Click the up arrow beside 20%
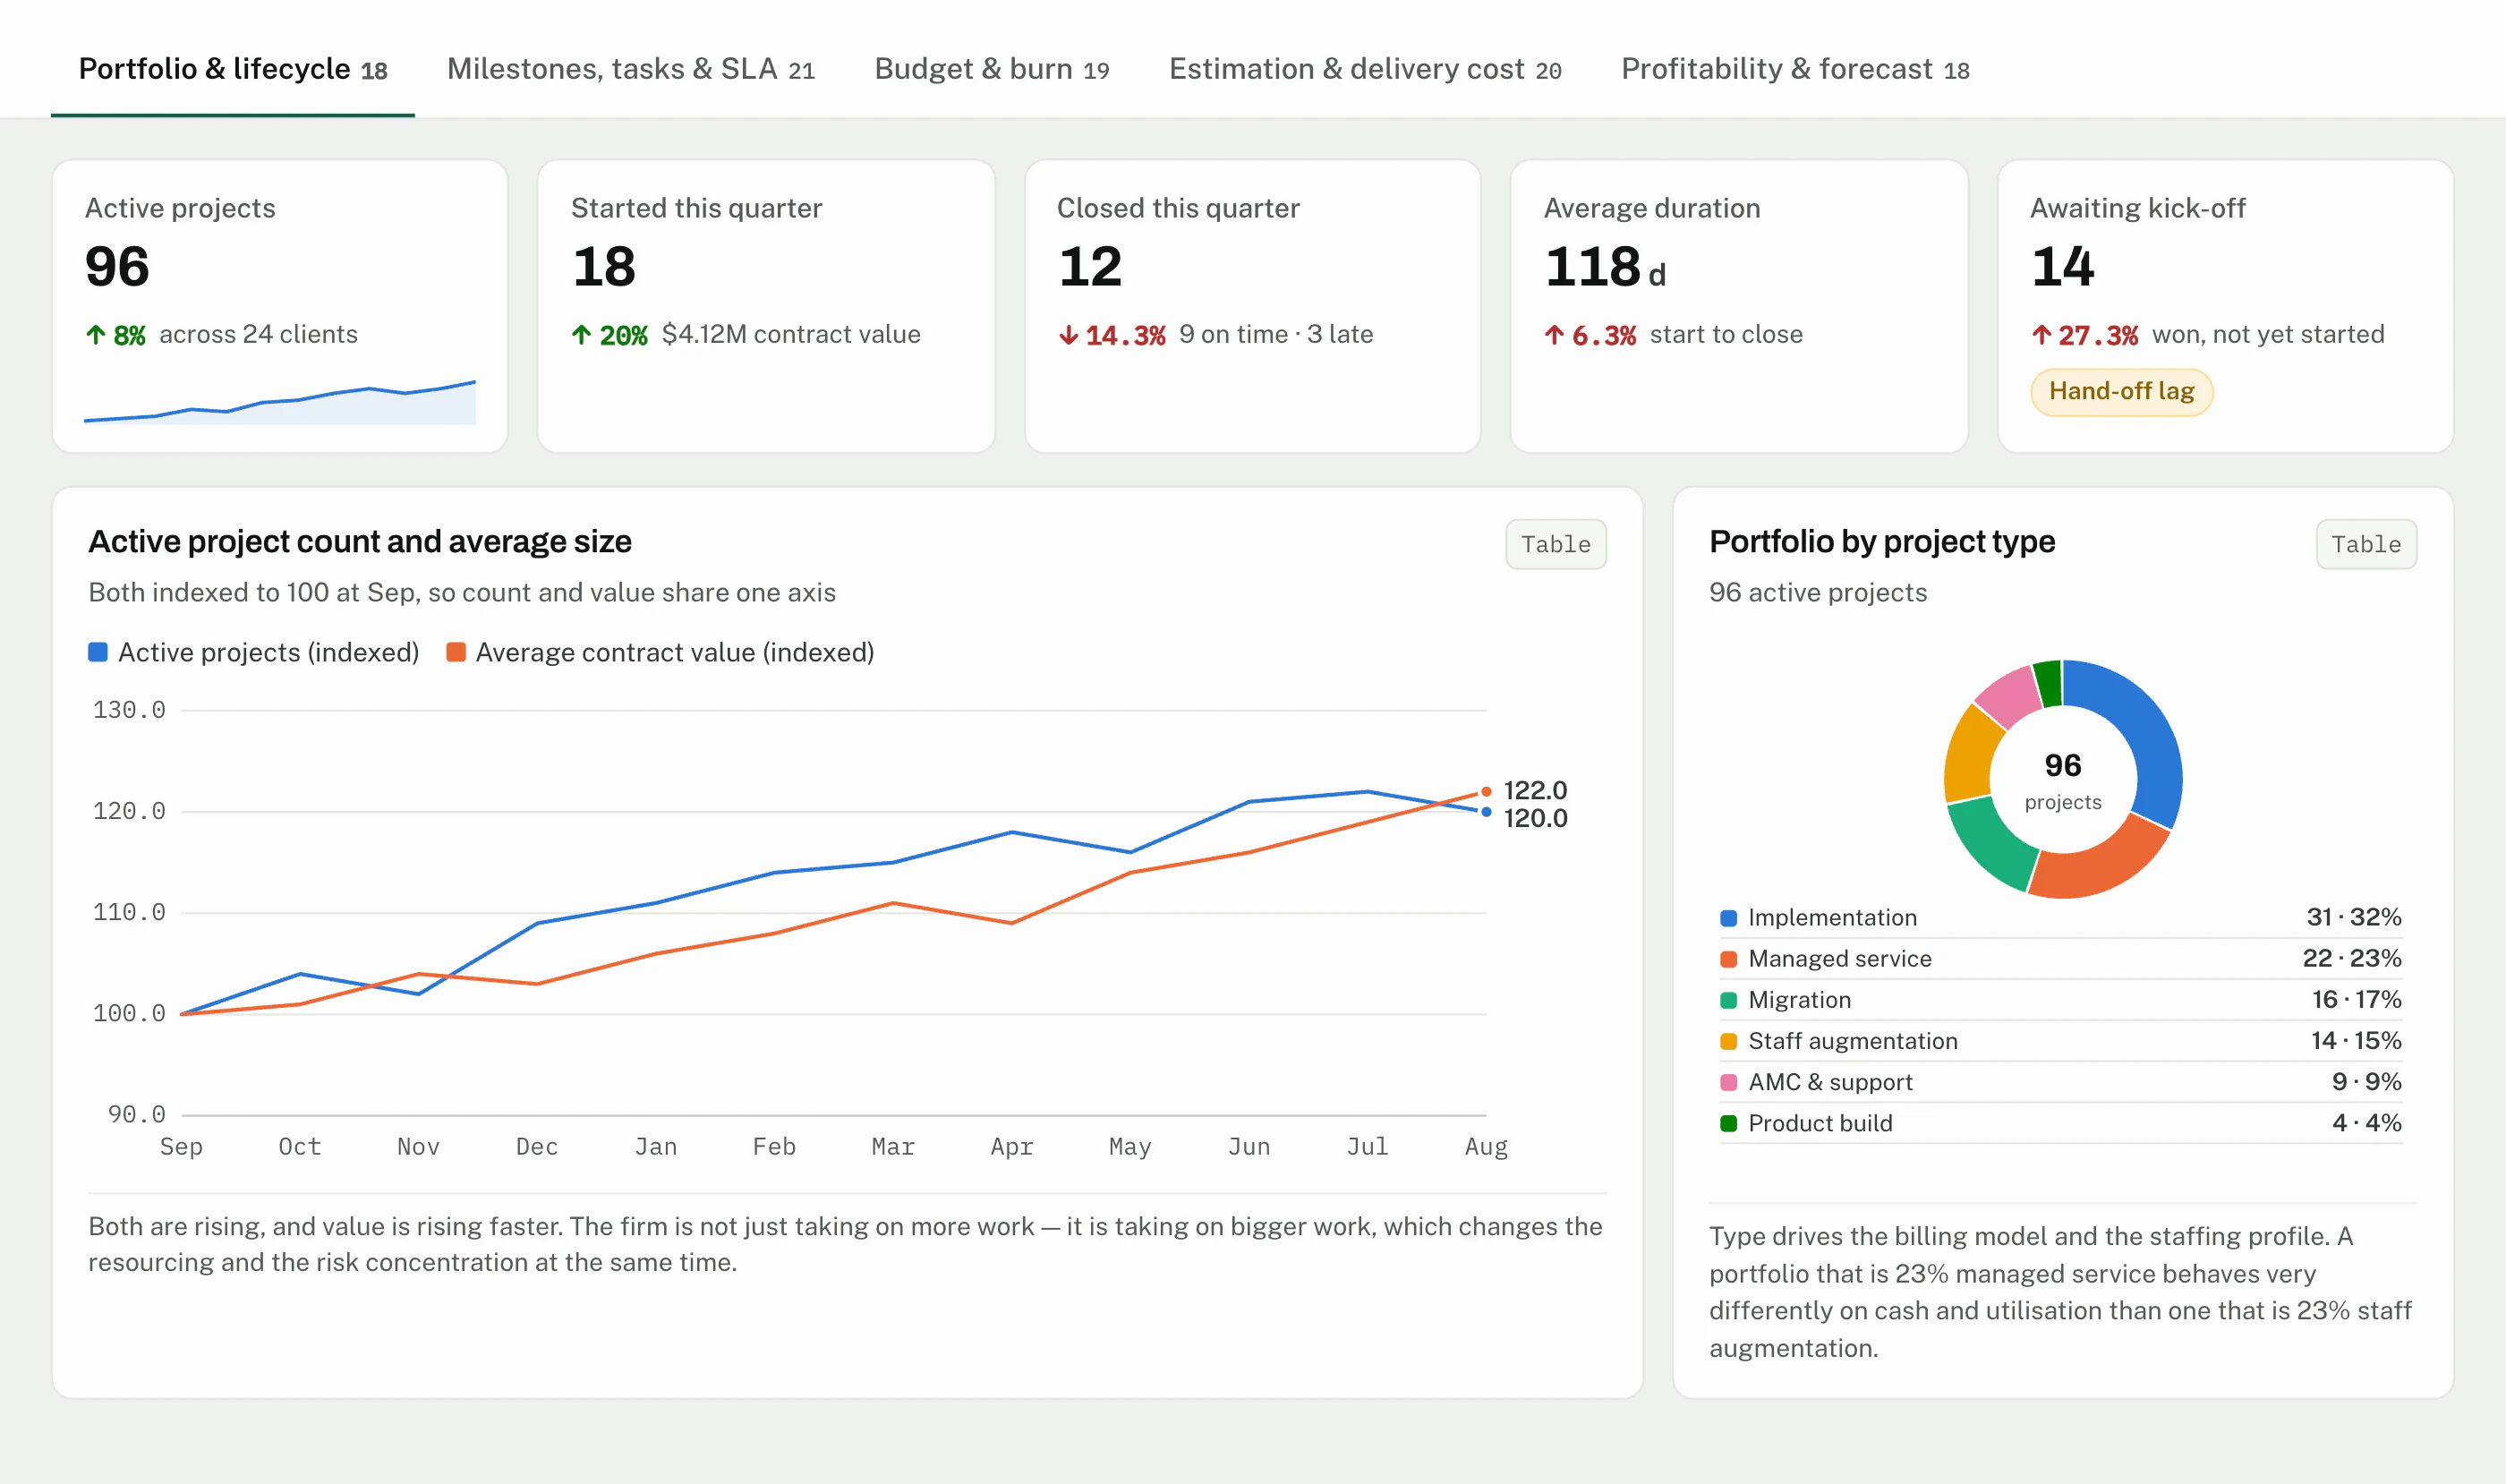Image resolution: width=2506 pixels, height=1484 pixels. coord(581,335)
